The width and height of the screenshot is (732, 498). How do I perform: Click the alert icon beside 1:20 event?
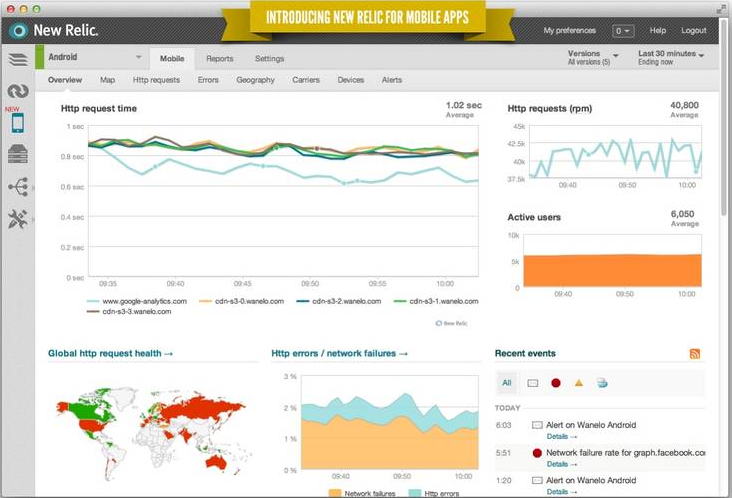pos(537,480)
